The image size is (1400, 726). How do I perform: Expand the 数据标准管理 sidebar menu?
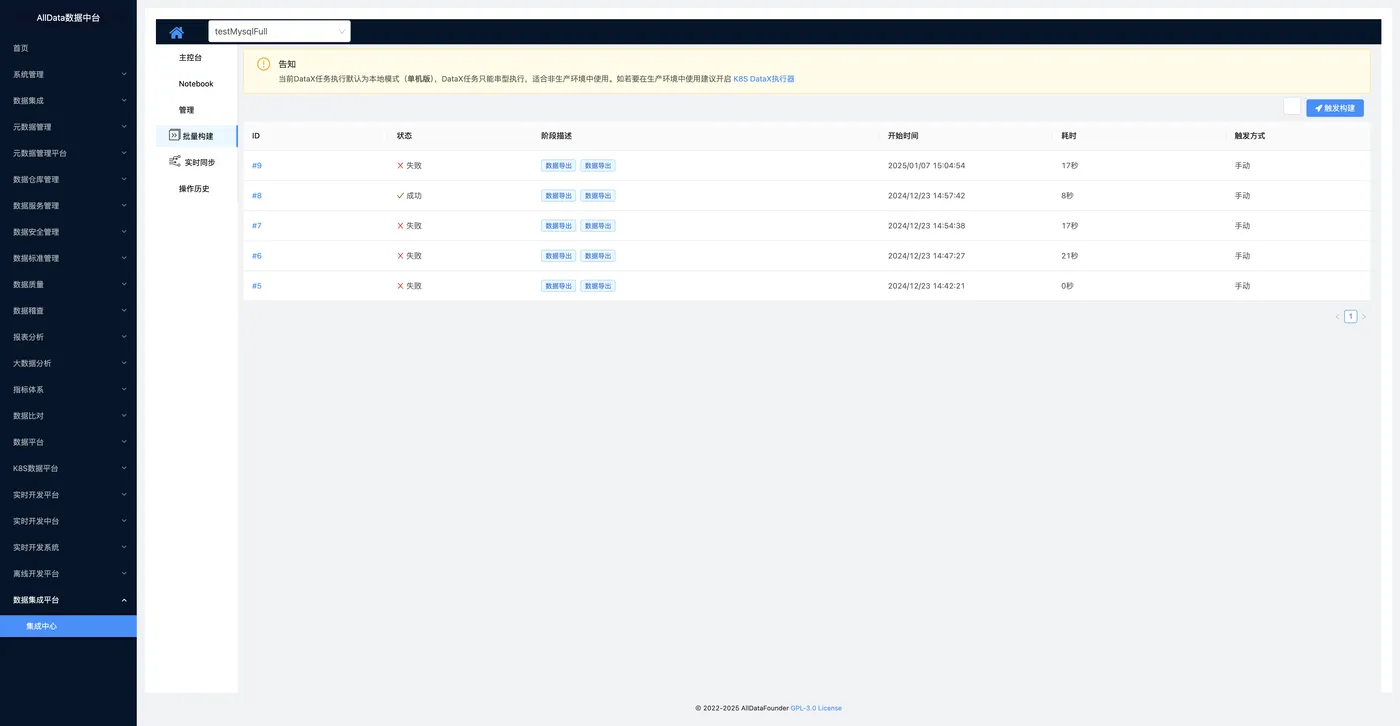point(68,258)
